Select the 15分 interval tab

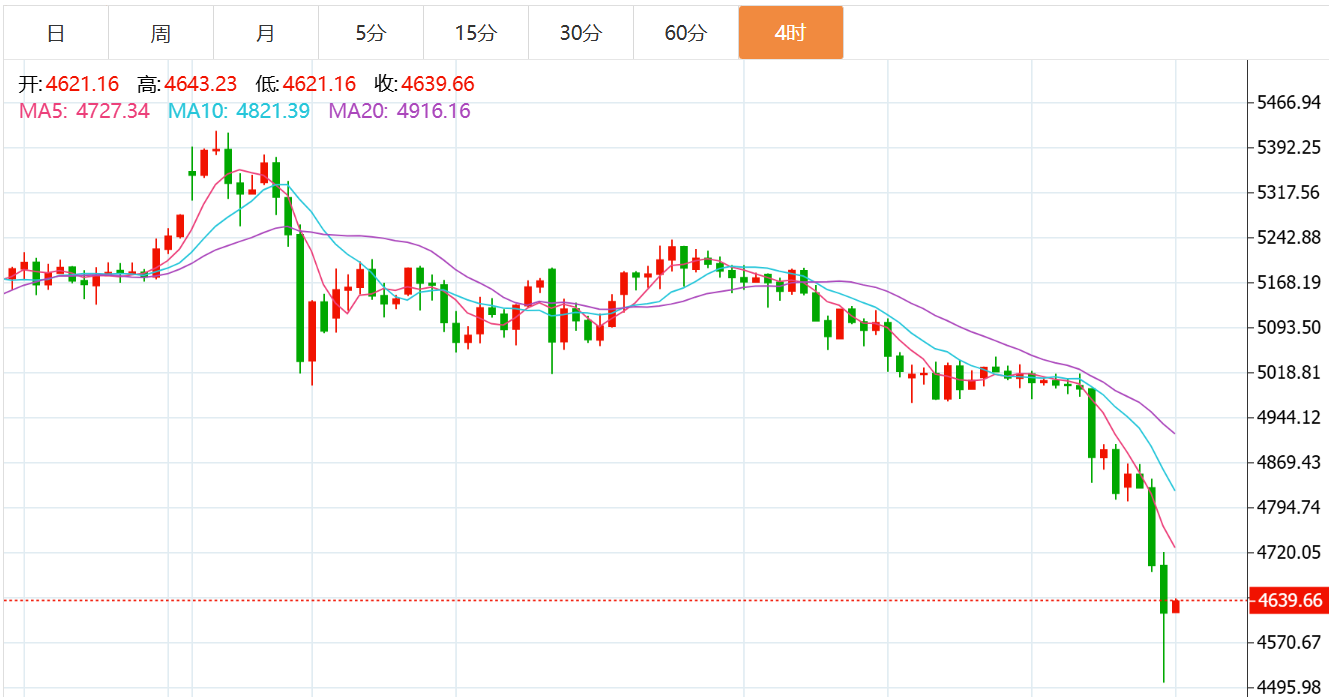click(x=476, y=33)
